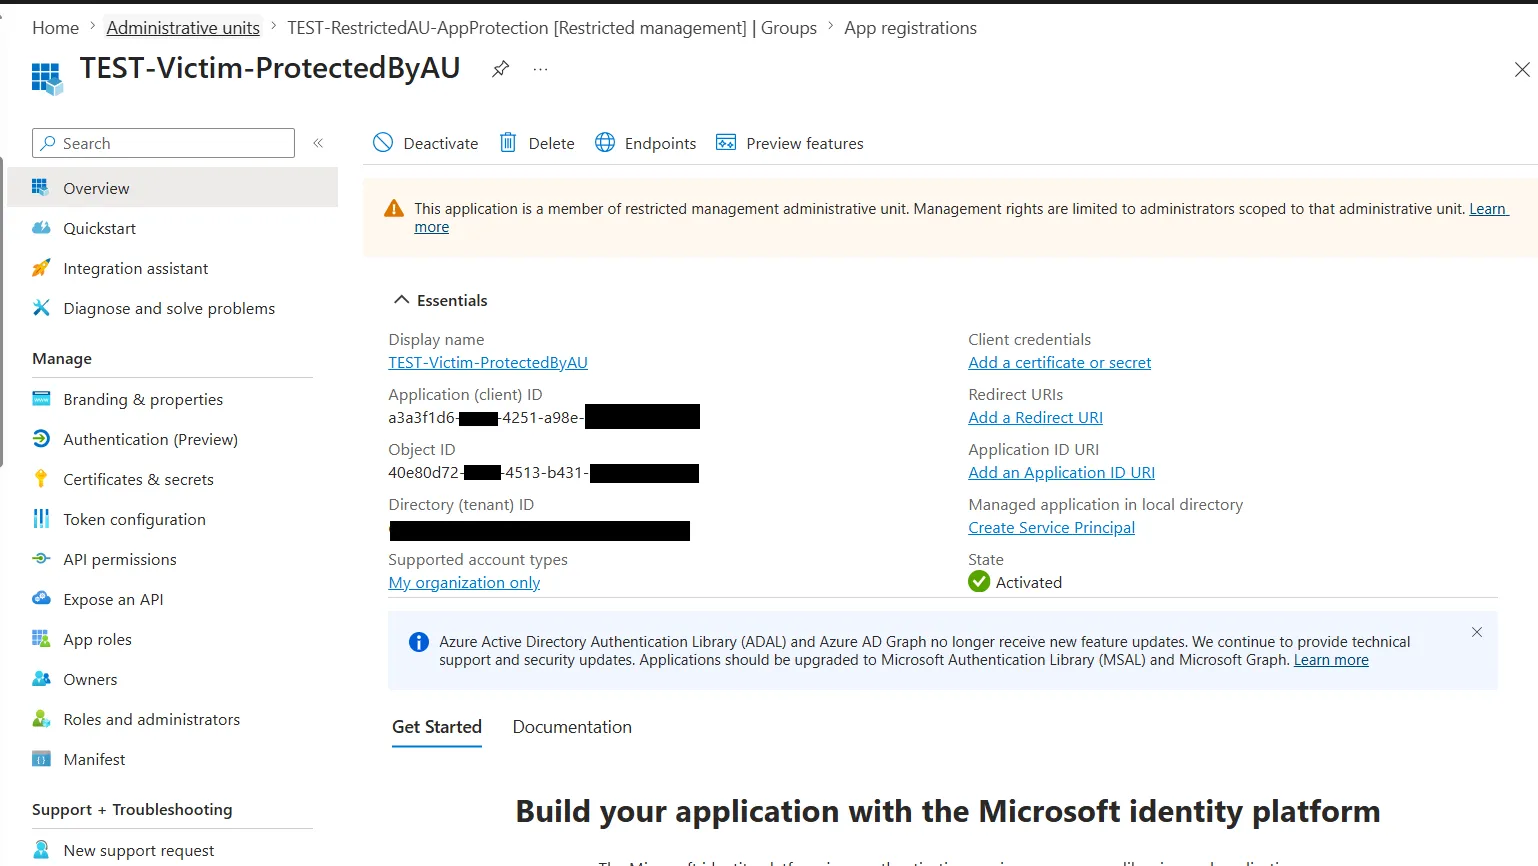Click Learn more in the ADAL notice
1538x866 pixels.
tap(1331, 660)
